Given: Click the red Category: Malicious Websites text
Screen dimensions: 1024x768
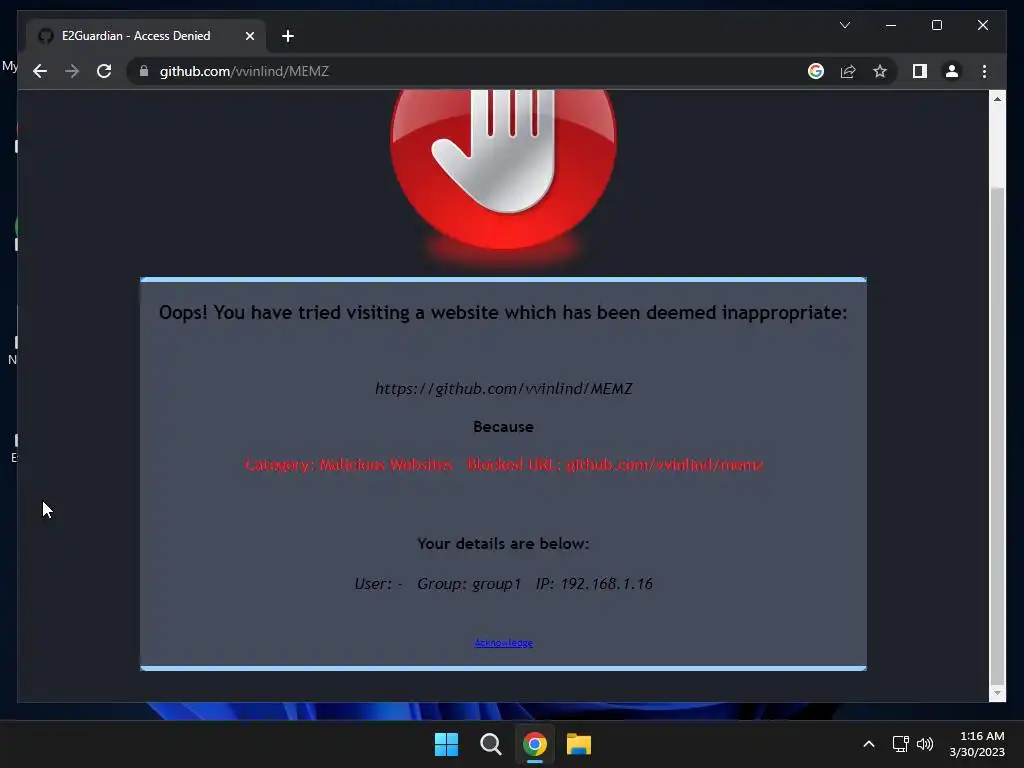Looking at the screenshot, I should 349,465.
